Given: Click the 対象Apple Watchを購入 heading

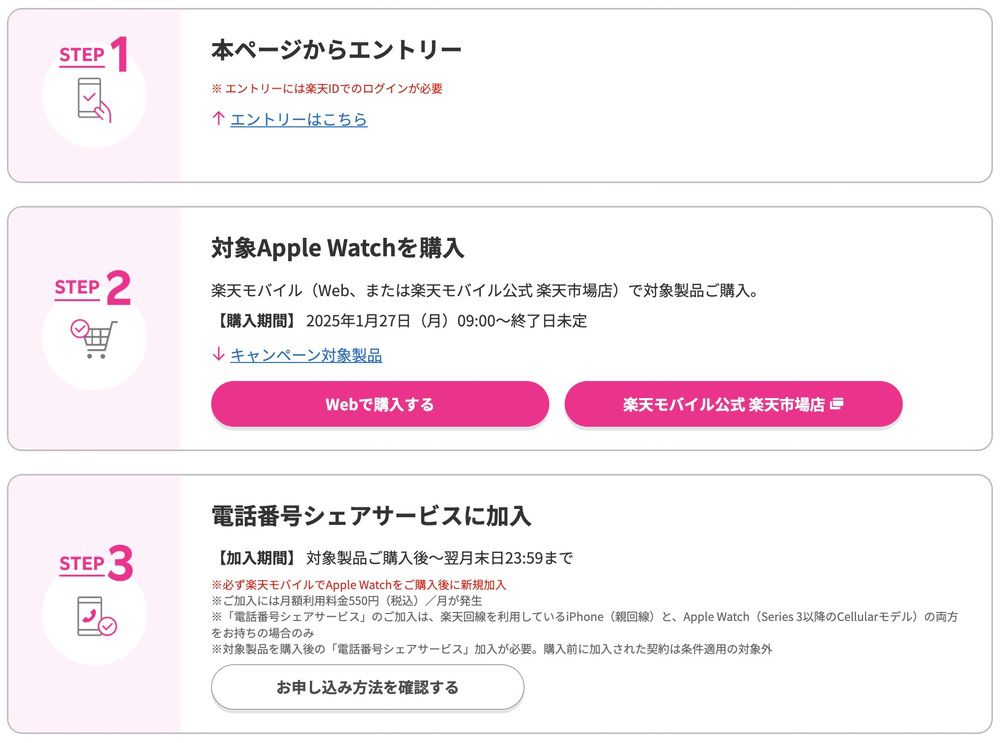Looking at the screenshot, I should [x=336, y=247].
